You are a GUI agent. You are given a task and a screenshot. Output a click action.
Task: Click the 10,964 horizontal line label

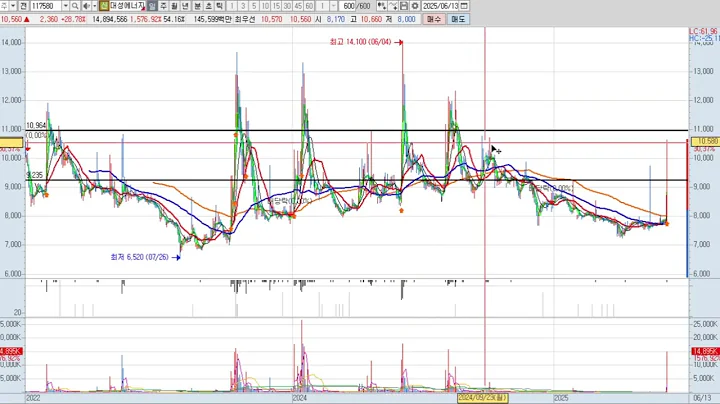coord(36,125)
